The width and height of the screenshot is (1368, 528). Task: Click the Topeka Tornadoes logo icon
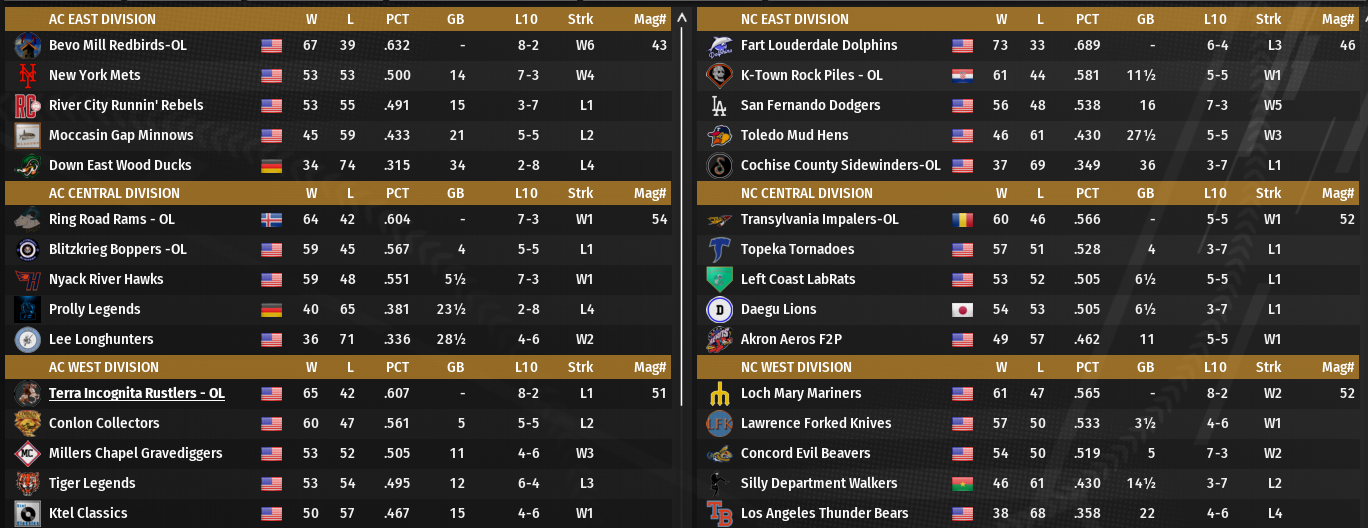(719, 249)
